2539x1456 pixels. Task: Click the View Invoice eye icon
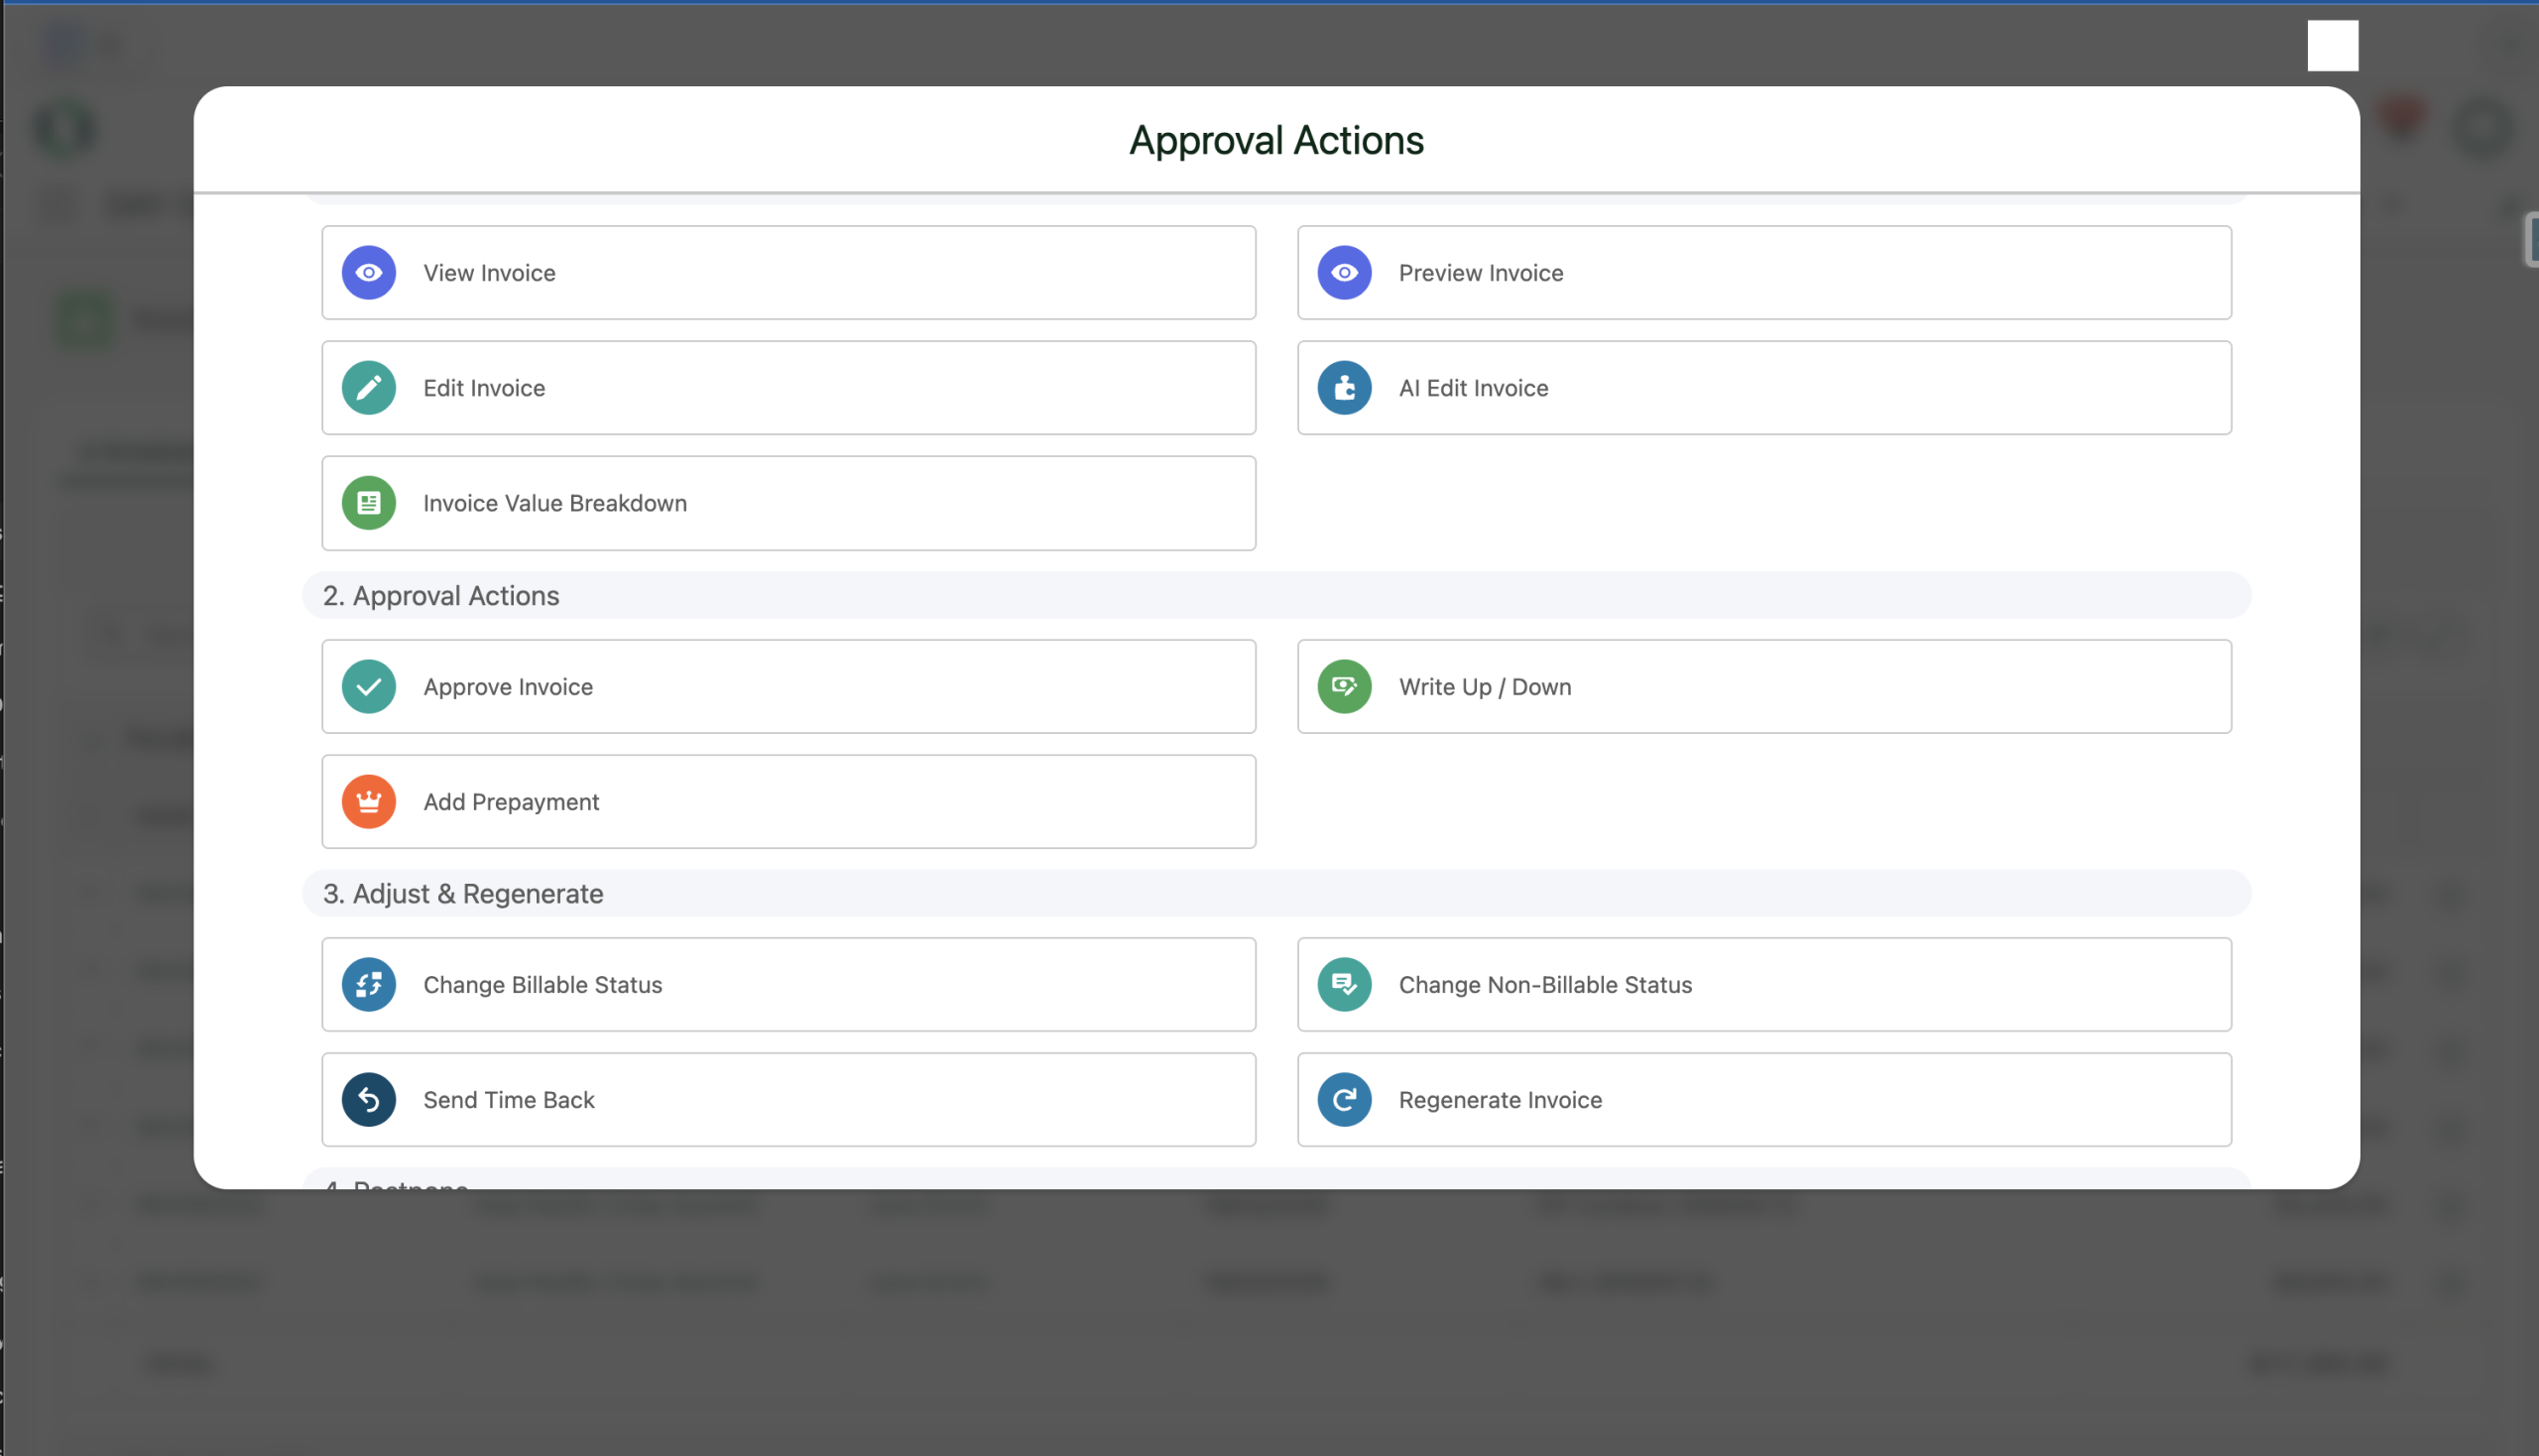pos(369,273)
